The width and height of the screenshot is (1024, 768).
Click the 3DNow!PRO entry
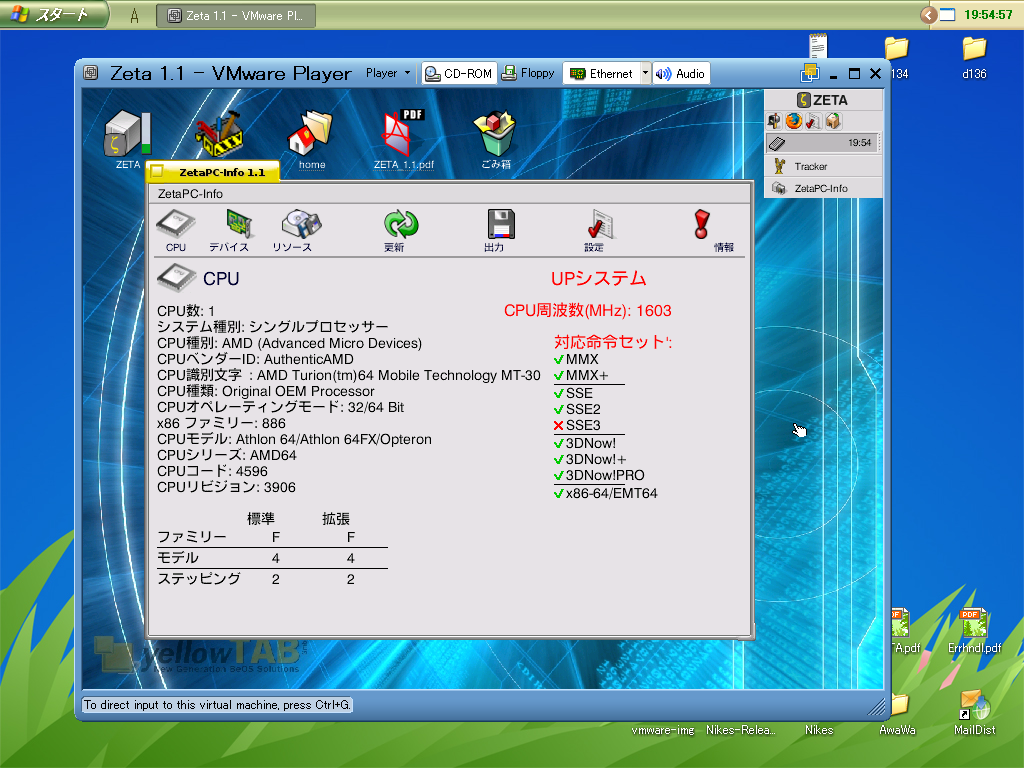click(599, 475)
